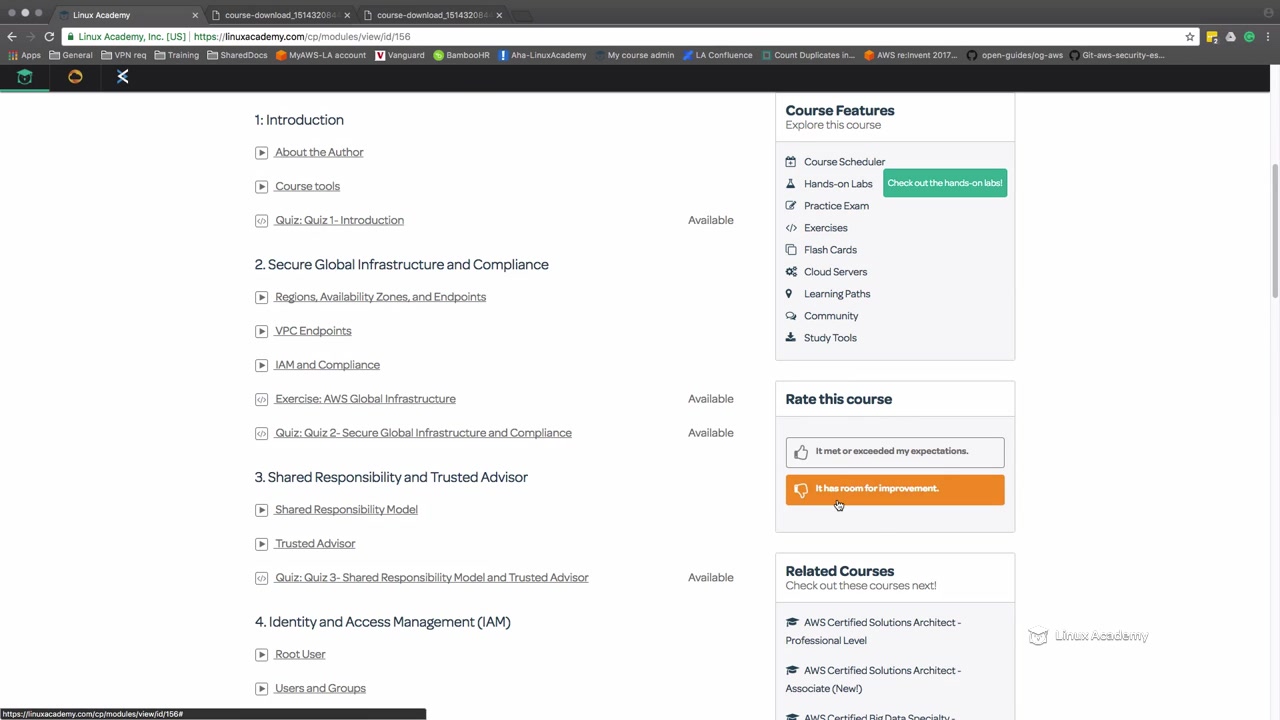Click the gears icon for Cloud Servers
Viewport: 1280px width, 720px height.
(x=791, y=272)
